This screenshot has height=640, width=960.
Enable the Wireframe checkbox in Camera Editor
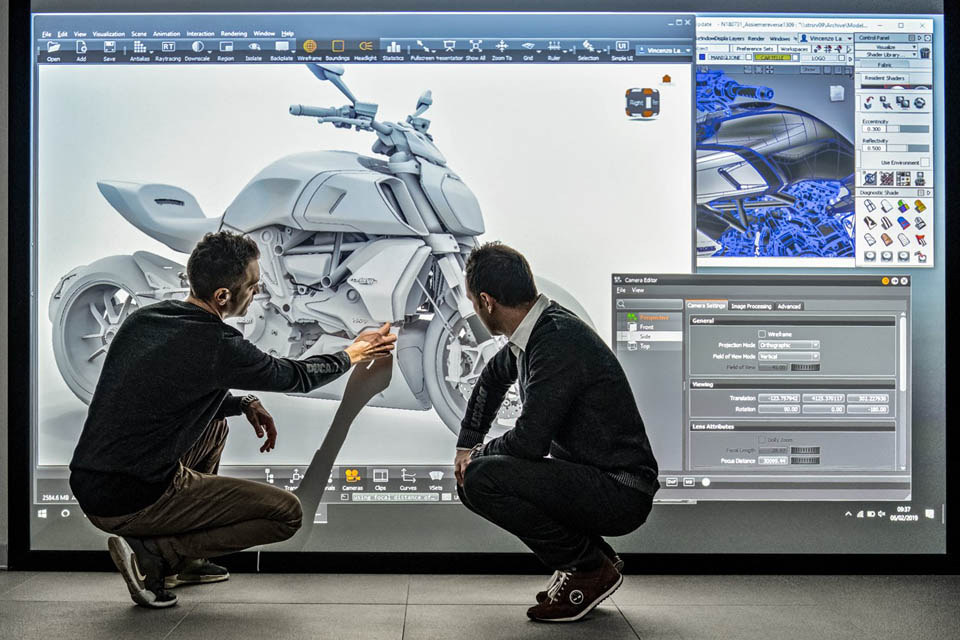pyautogui.click(x=762, y=334)
